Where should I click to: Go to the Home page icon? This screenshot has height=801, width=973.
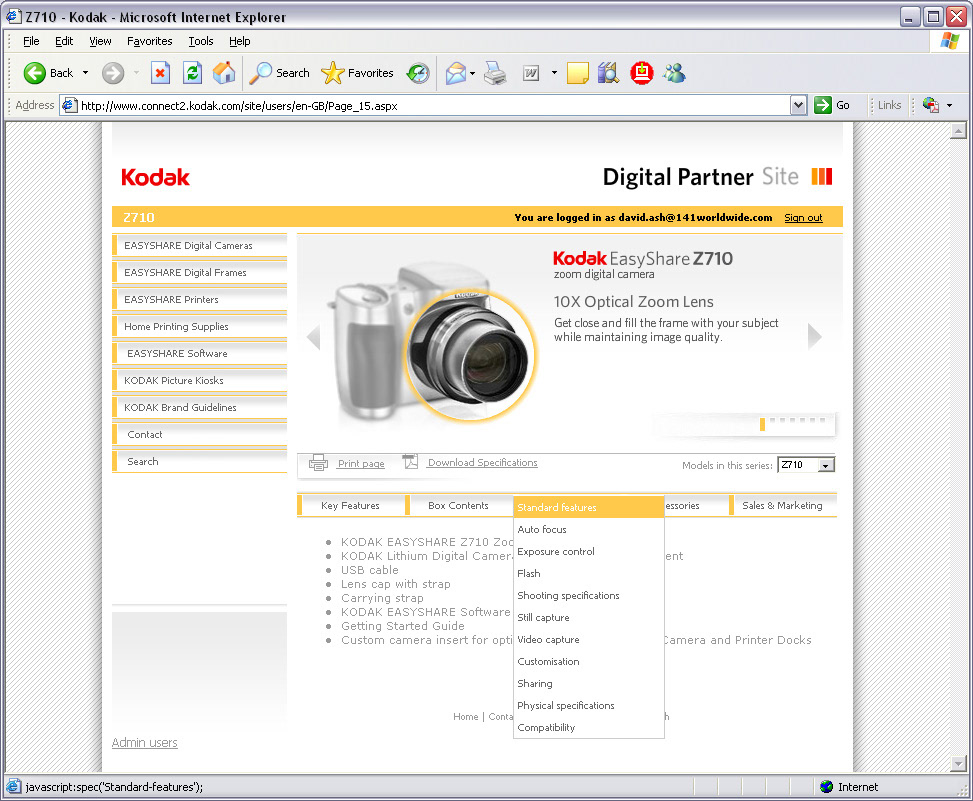click(x=224, y=73)
